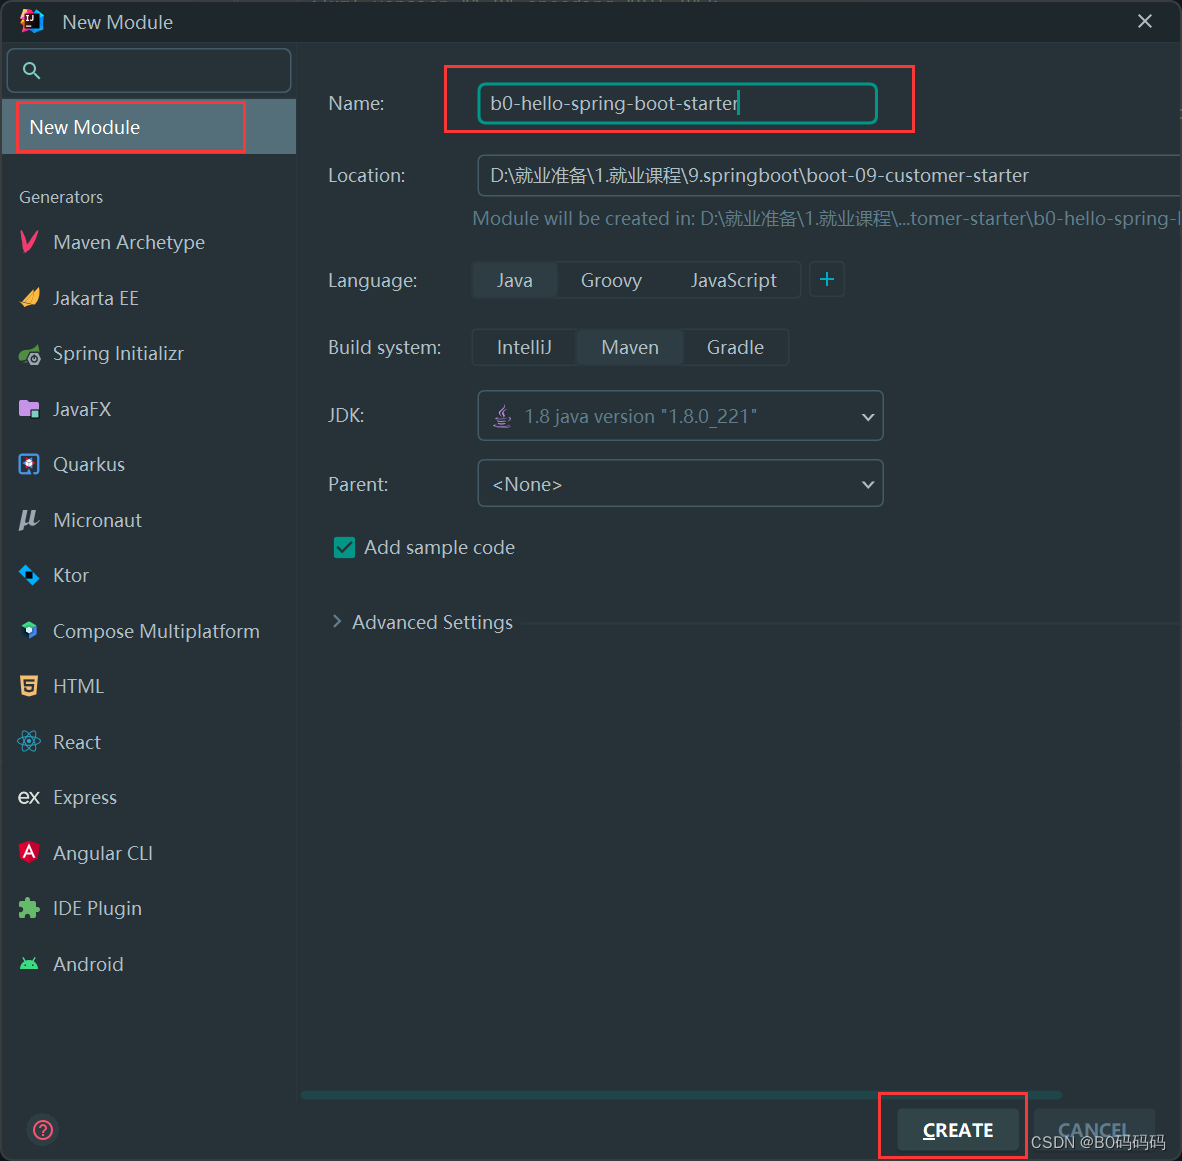Click the Maven Archetype generator icon
This screenshot has height=1161, width=1182.
pyautogui.click(x=29, y=242)
